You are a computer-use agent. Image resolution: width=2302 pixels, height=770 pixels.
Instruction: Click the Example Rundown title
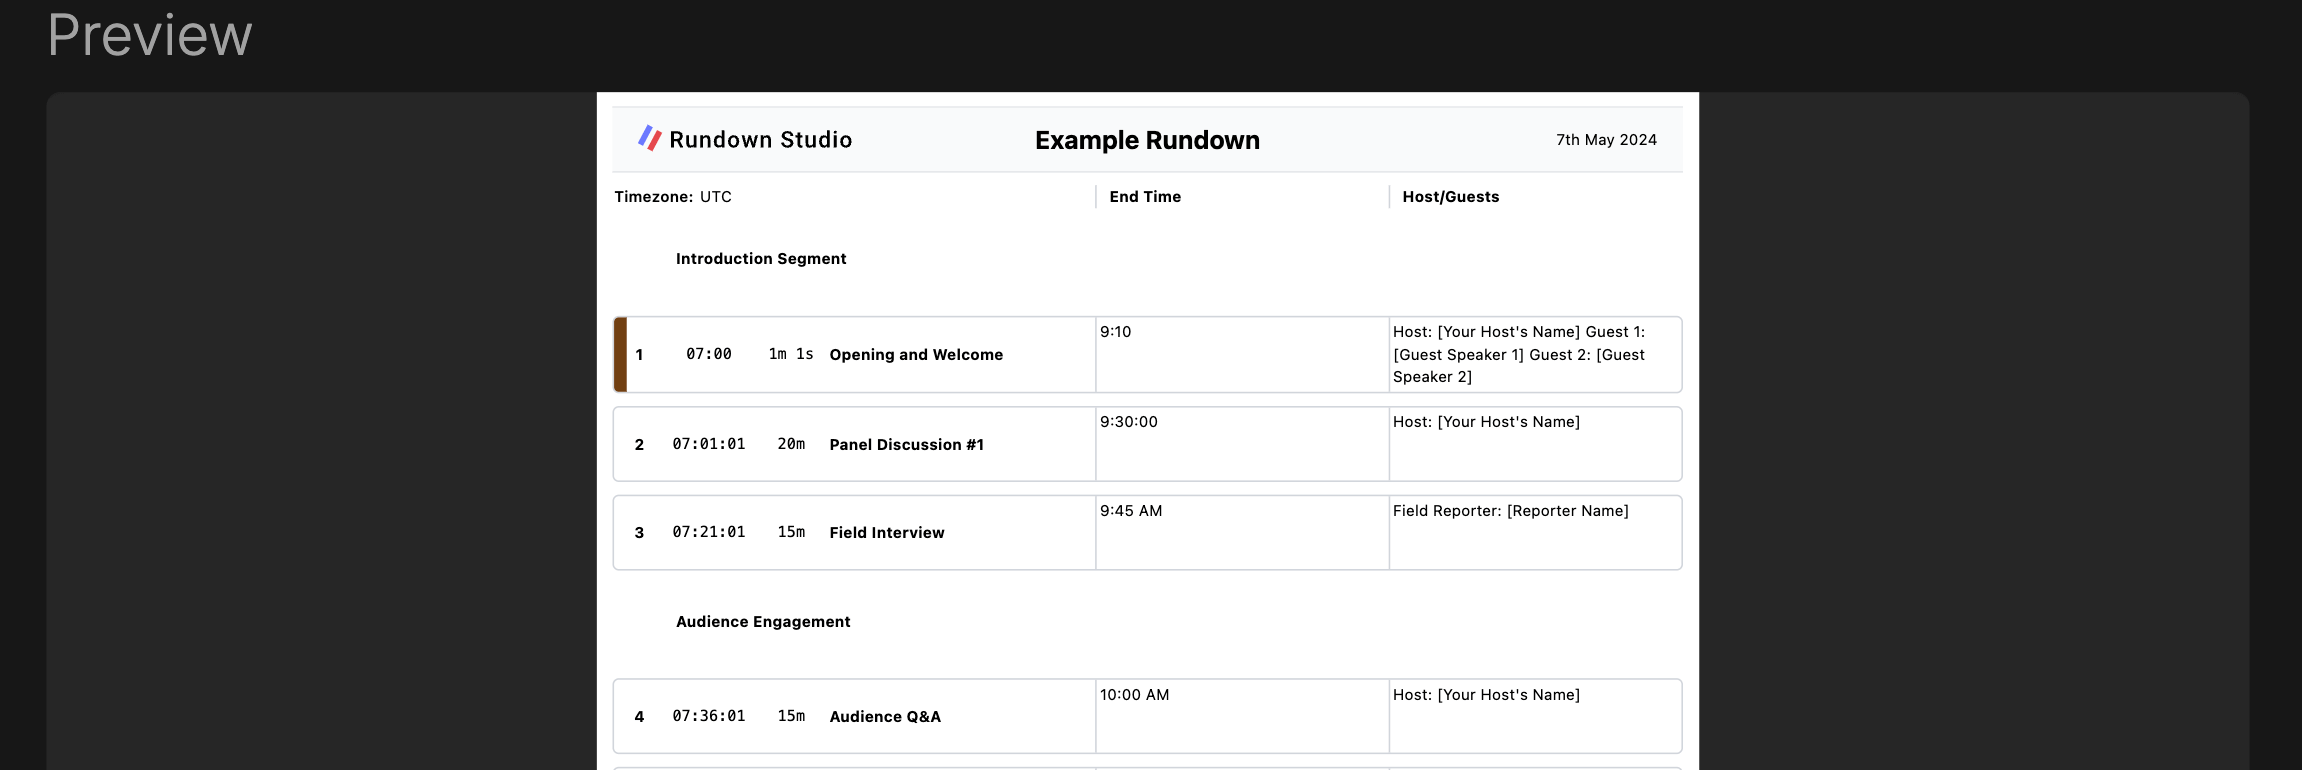pos(1147,140)
